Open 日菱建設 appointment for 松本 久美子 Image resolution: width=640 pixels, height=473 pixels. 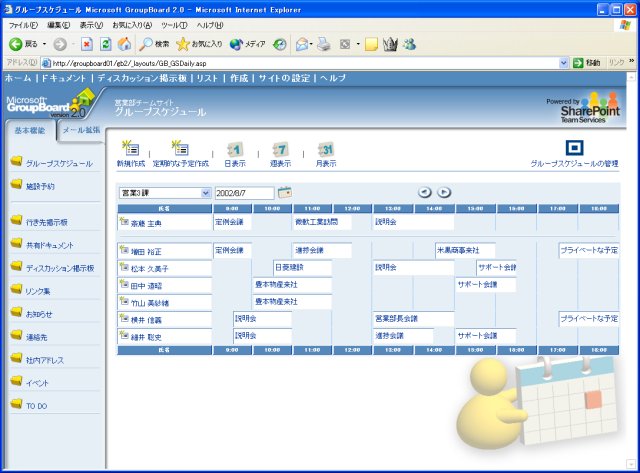click(289, 267)
